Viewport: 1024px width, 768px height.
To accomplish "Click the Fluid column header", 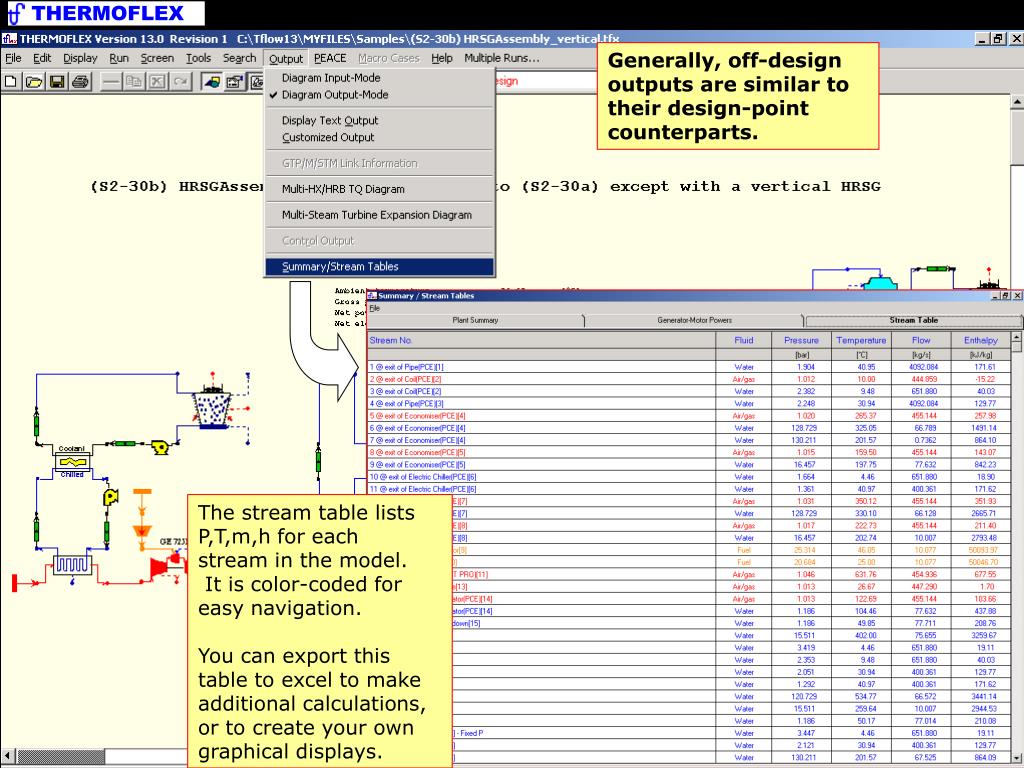I will point(743,340).
